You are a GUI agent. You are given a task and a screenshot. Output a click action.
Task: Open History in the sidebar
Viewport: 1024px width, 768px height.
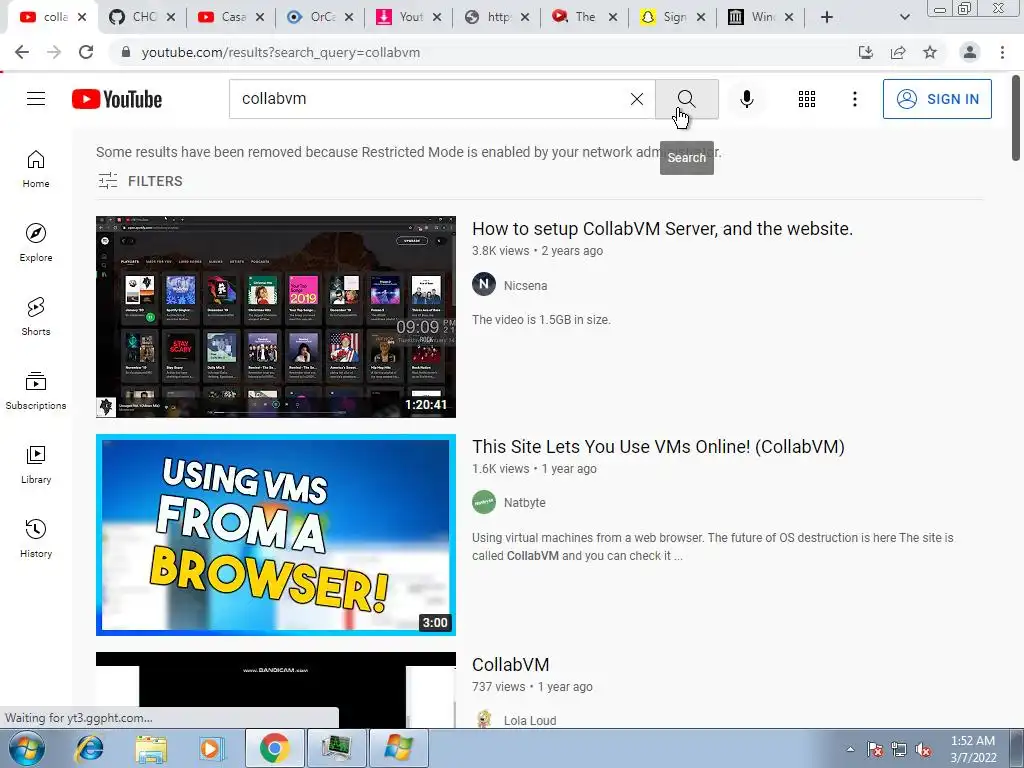tap(36, 539)
